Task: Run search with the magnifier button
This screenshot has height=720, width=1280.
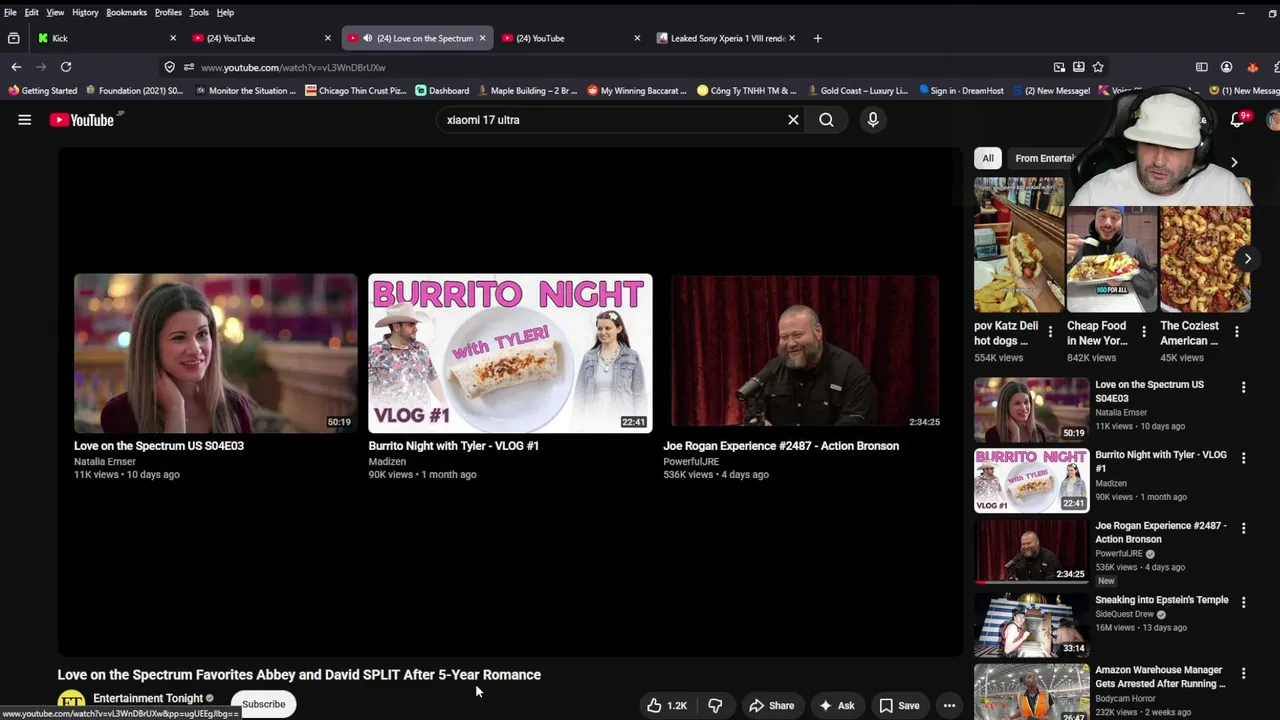Action: pos(826,120)
